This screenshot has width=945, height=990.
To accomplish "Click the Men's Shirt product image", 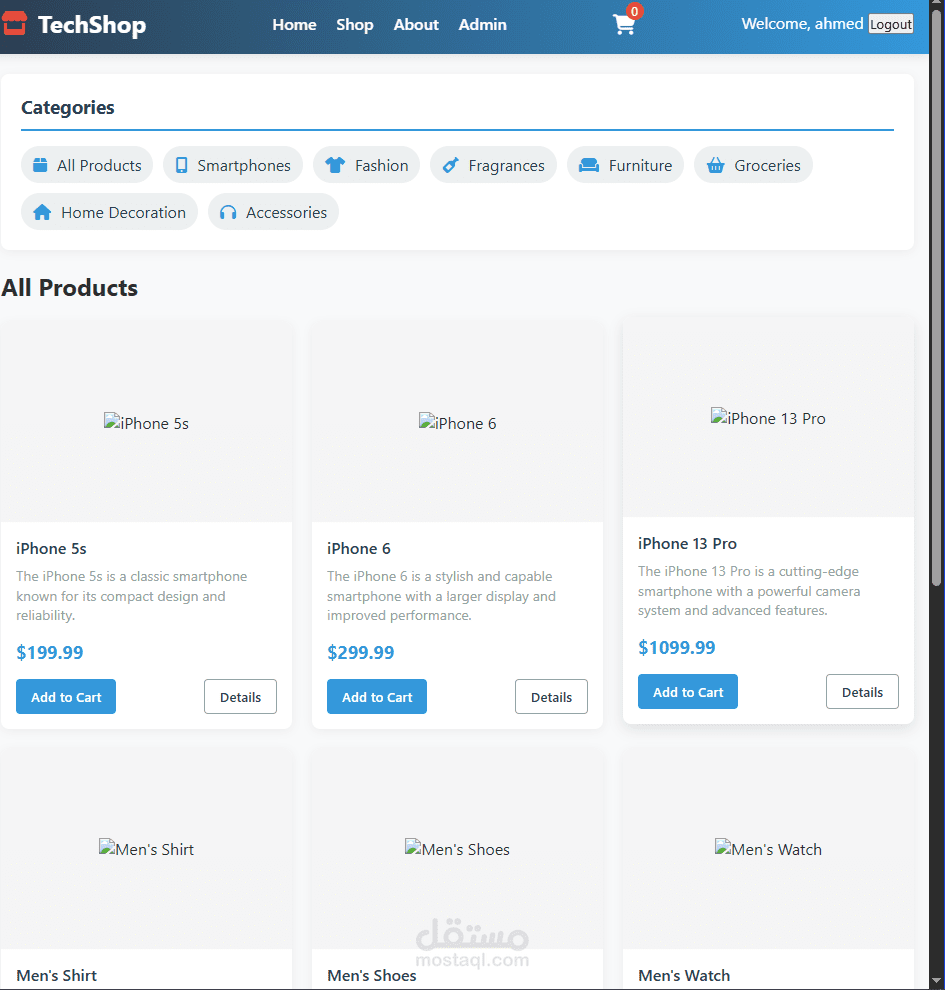I will pos(146,849).
